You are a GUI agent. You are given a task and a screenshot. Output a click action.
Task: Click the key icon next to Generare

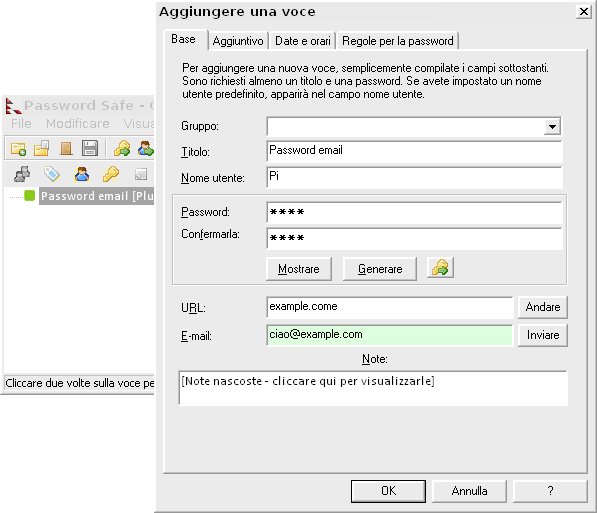pyautogui.click(x=440, y=268)
